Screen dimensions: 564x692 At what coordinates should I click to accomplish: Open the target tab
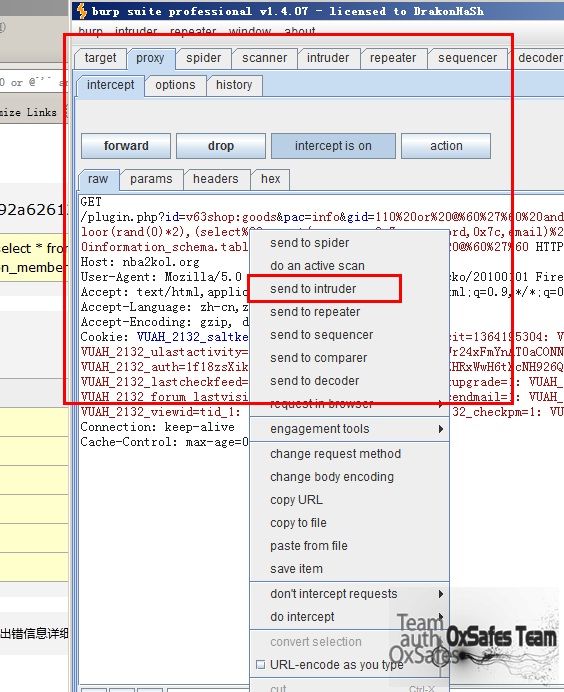(100, 58)
